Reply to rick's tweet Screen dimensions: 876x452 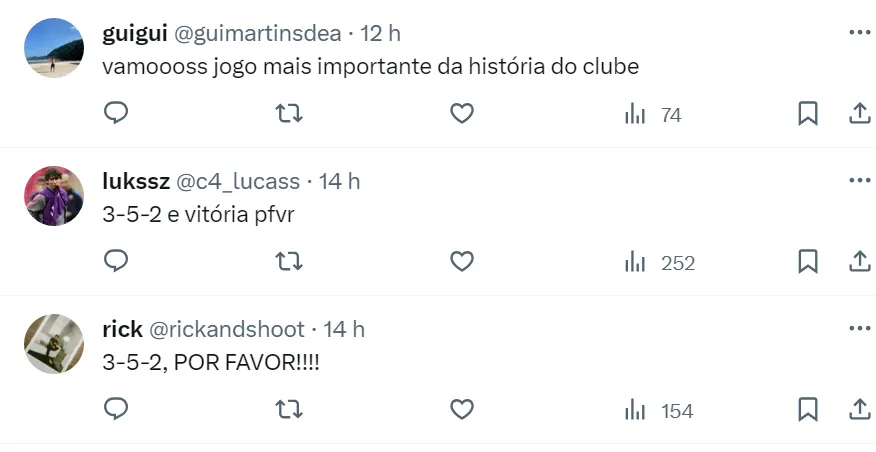tap(116, 410)
